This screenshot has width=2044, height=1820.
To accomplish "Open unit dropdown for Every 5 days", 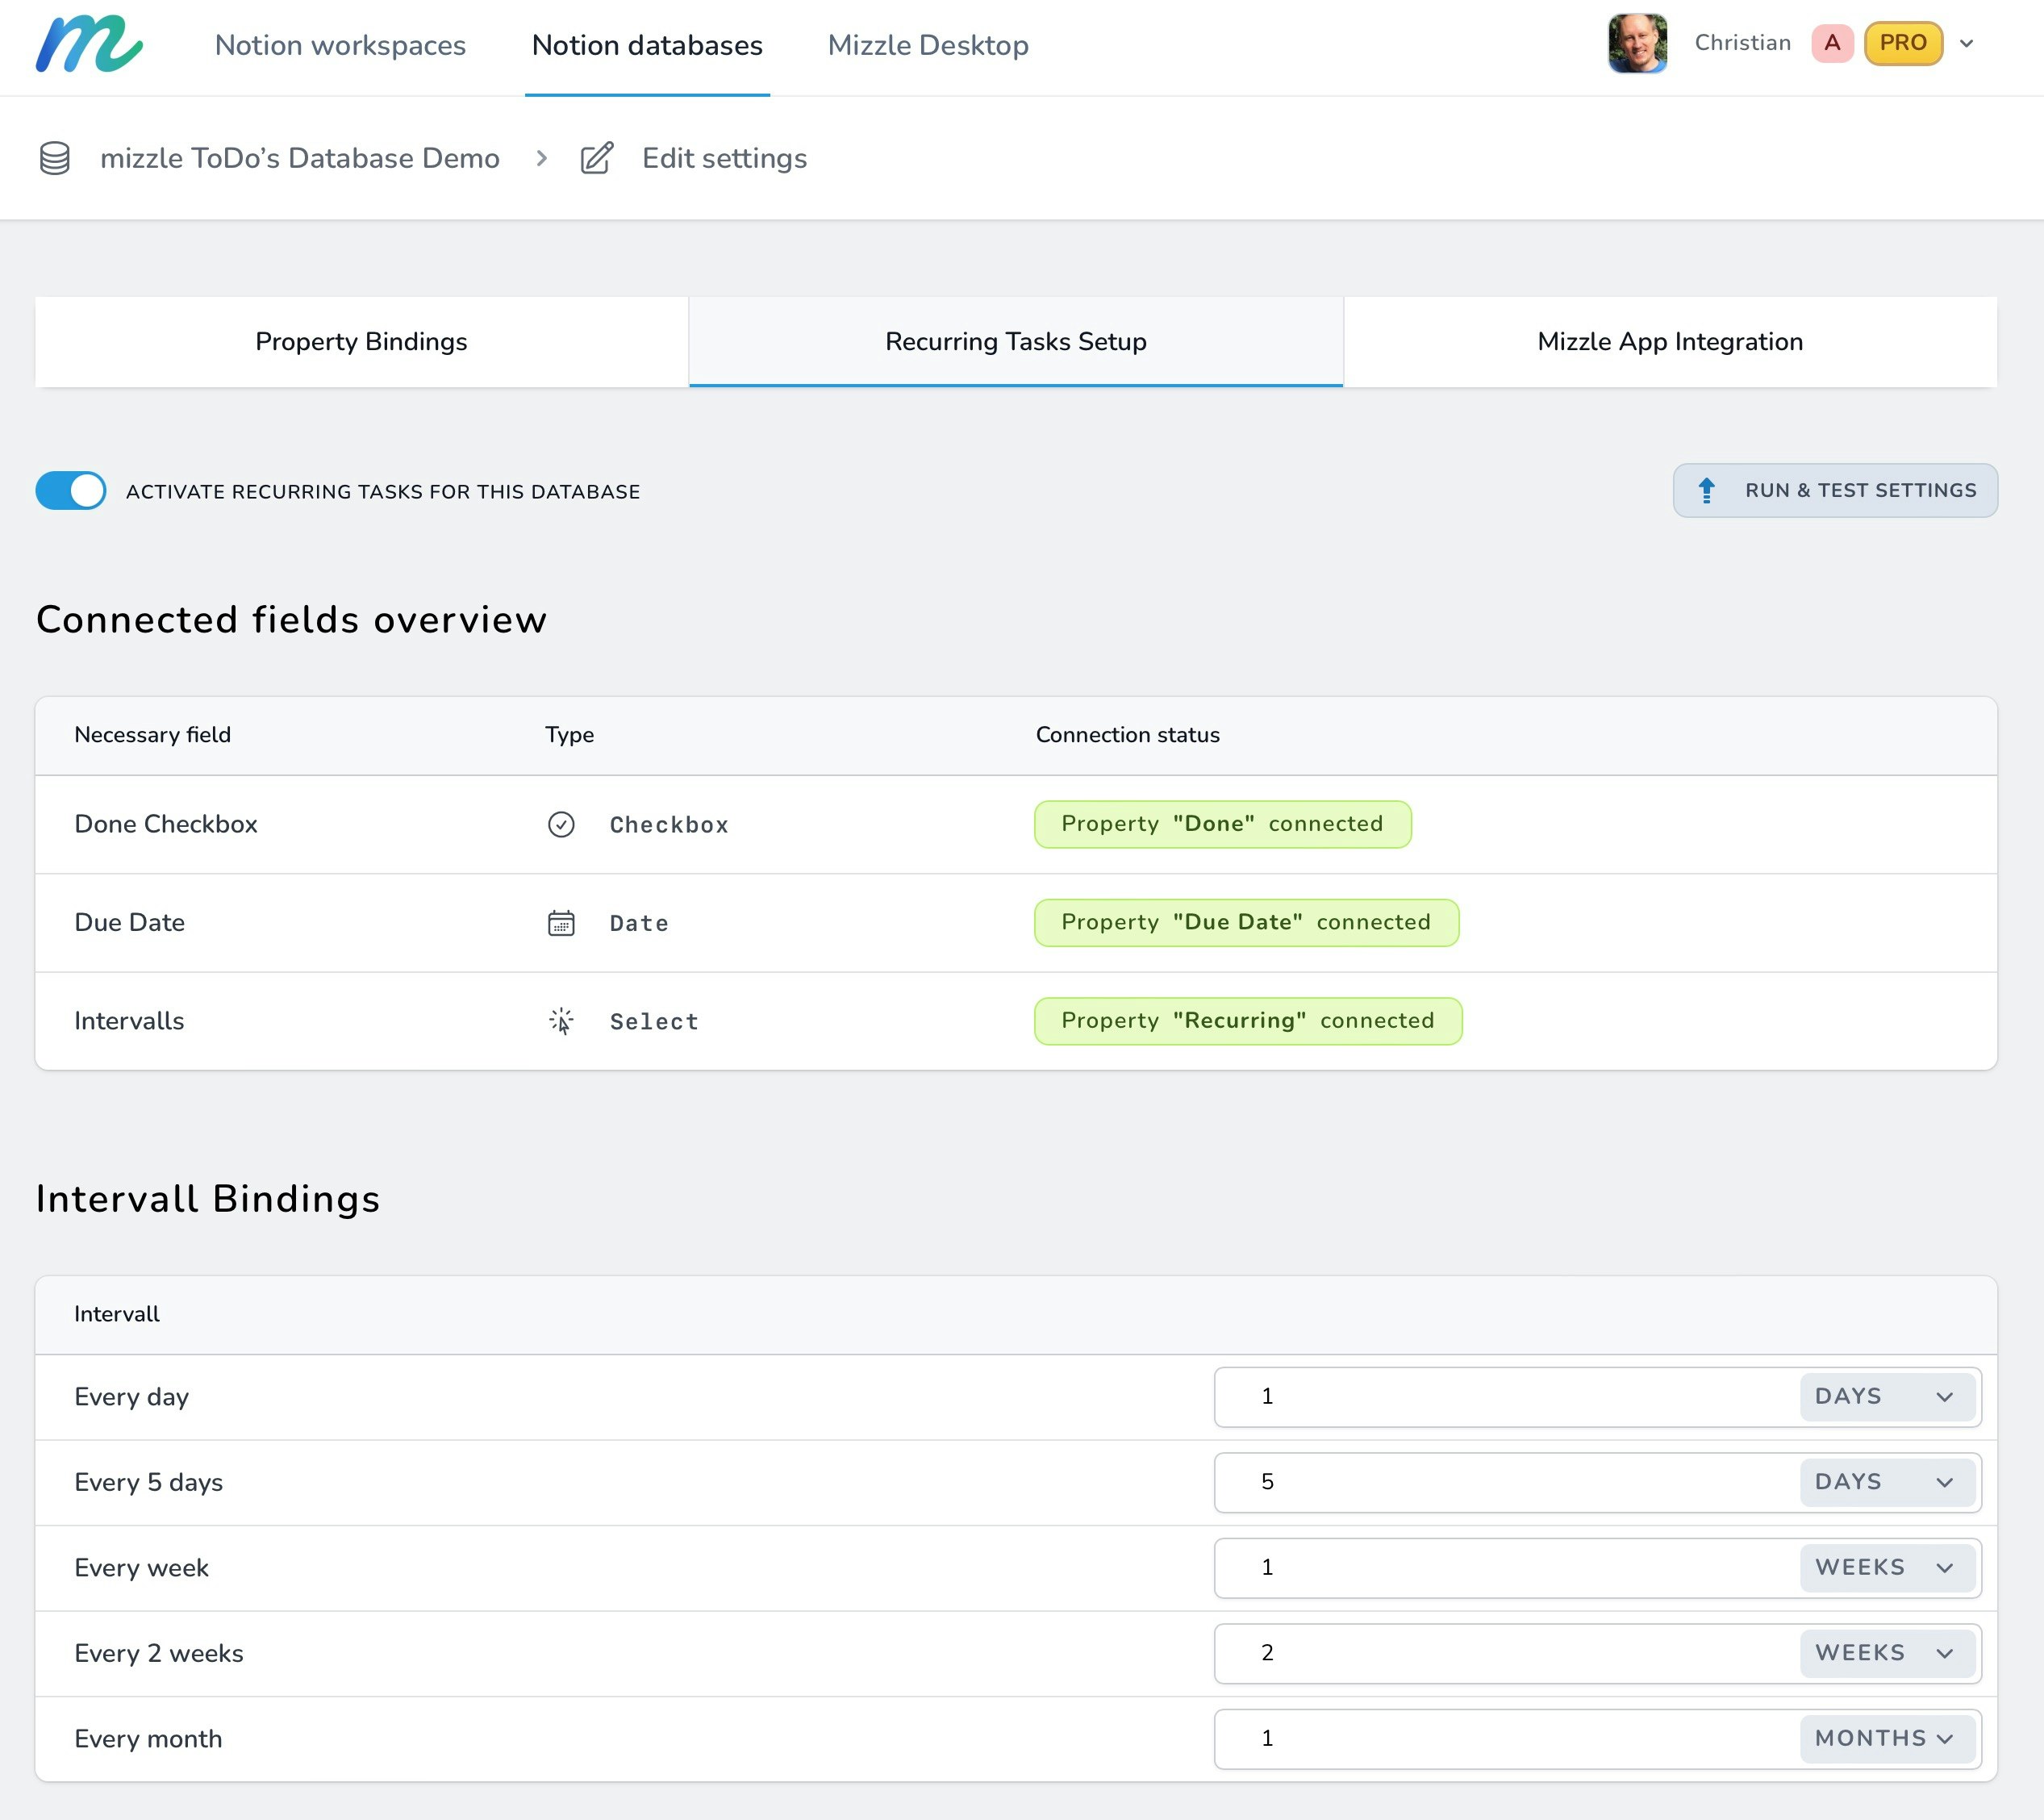I will [x=1887, y=1482].
